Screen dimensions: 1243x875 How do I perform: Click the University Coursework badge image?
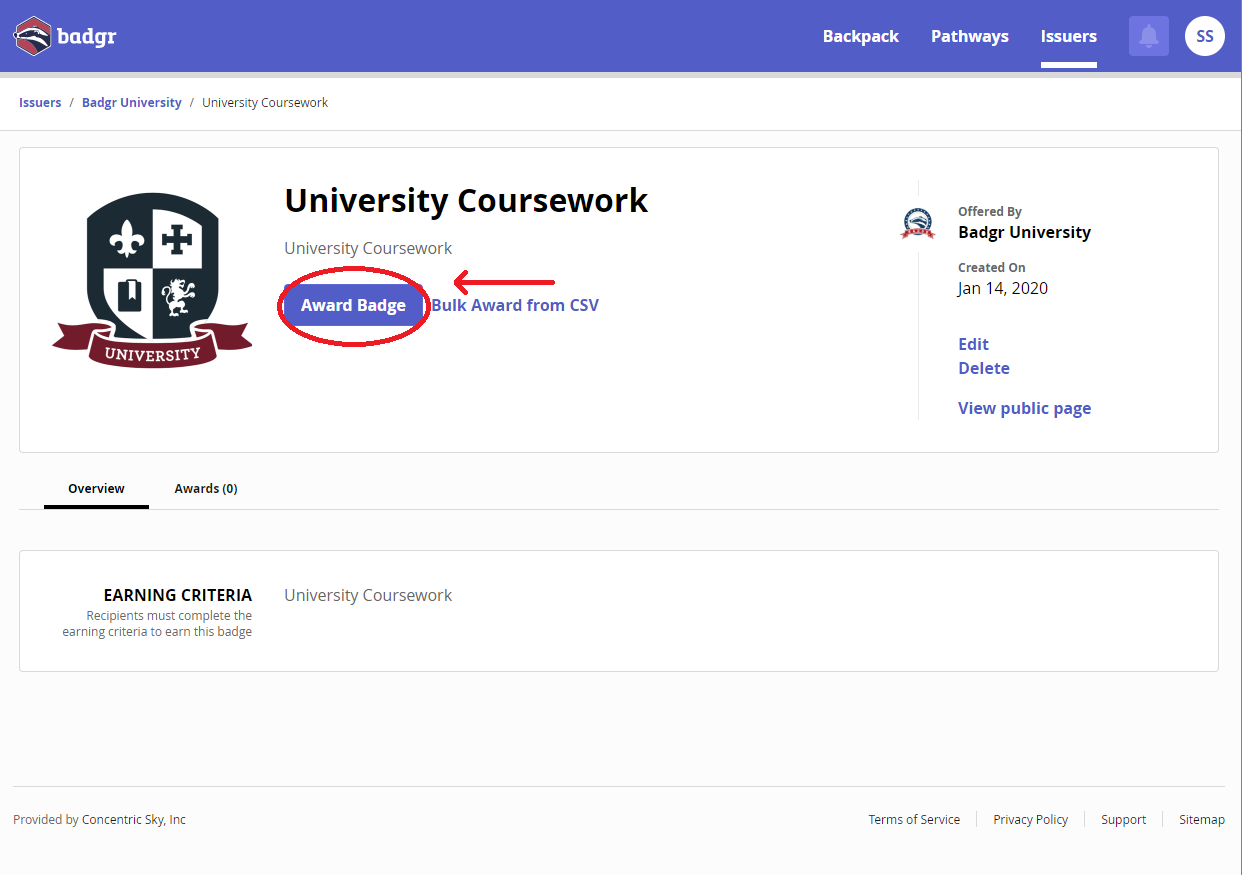point(152,279)
